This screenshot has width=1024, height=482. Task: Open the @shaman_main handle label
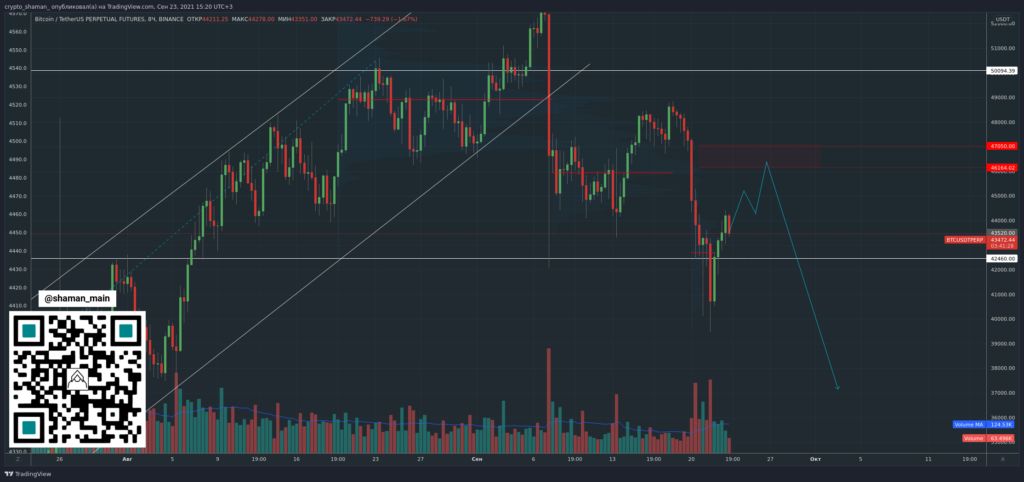(x=77, y=297)
